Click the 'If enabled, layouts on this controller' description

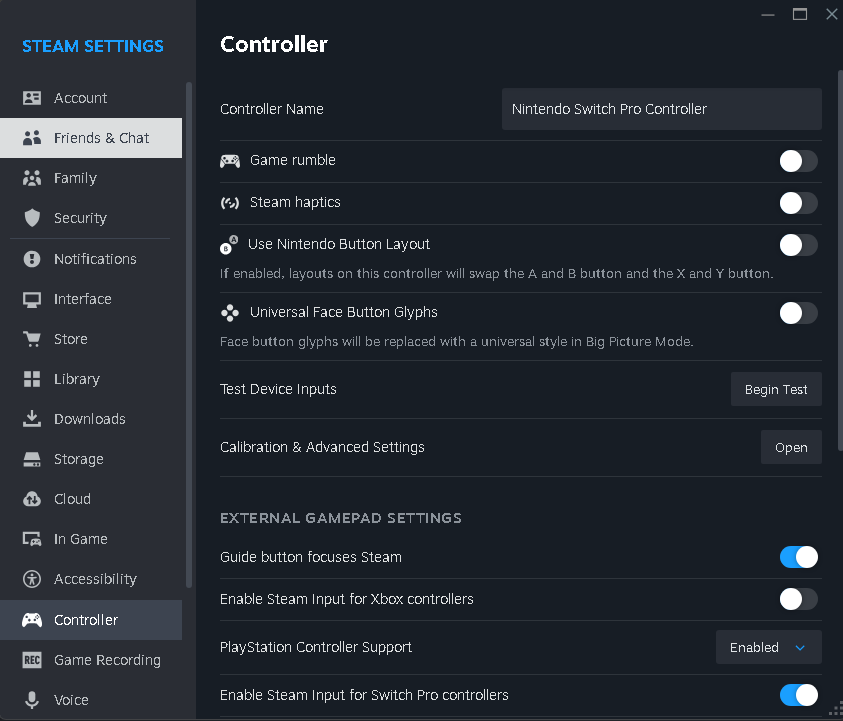497,274
